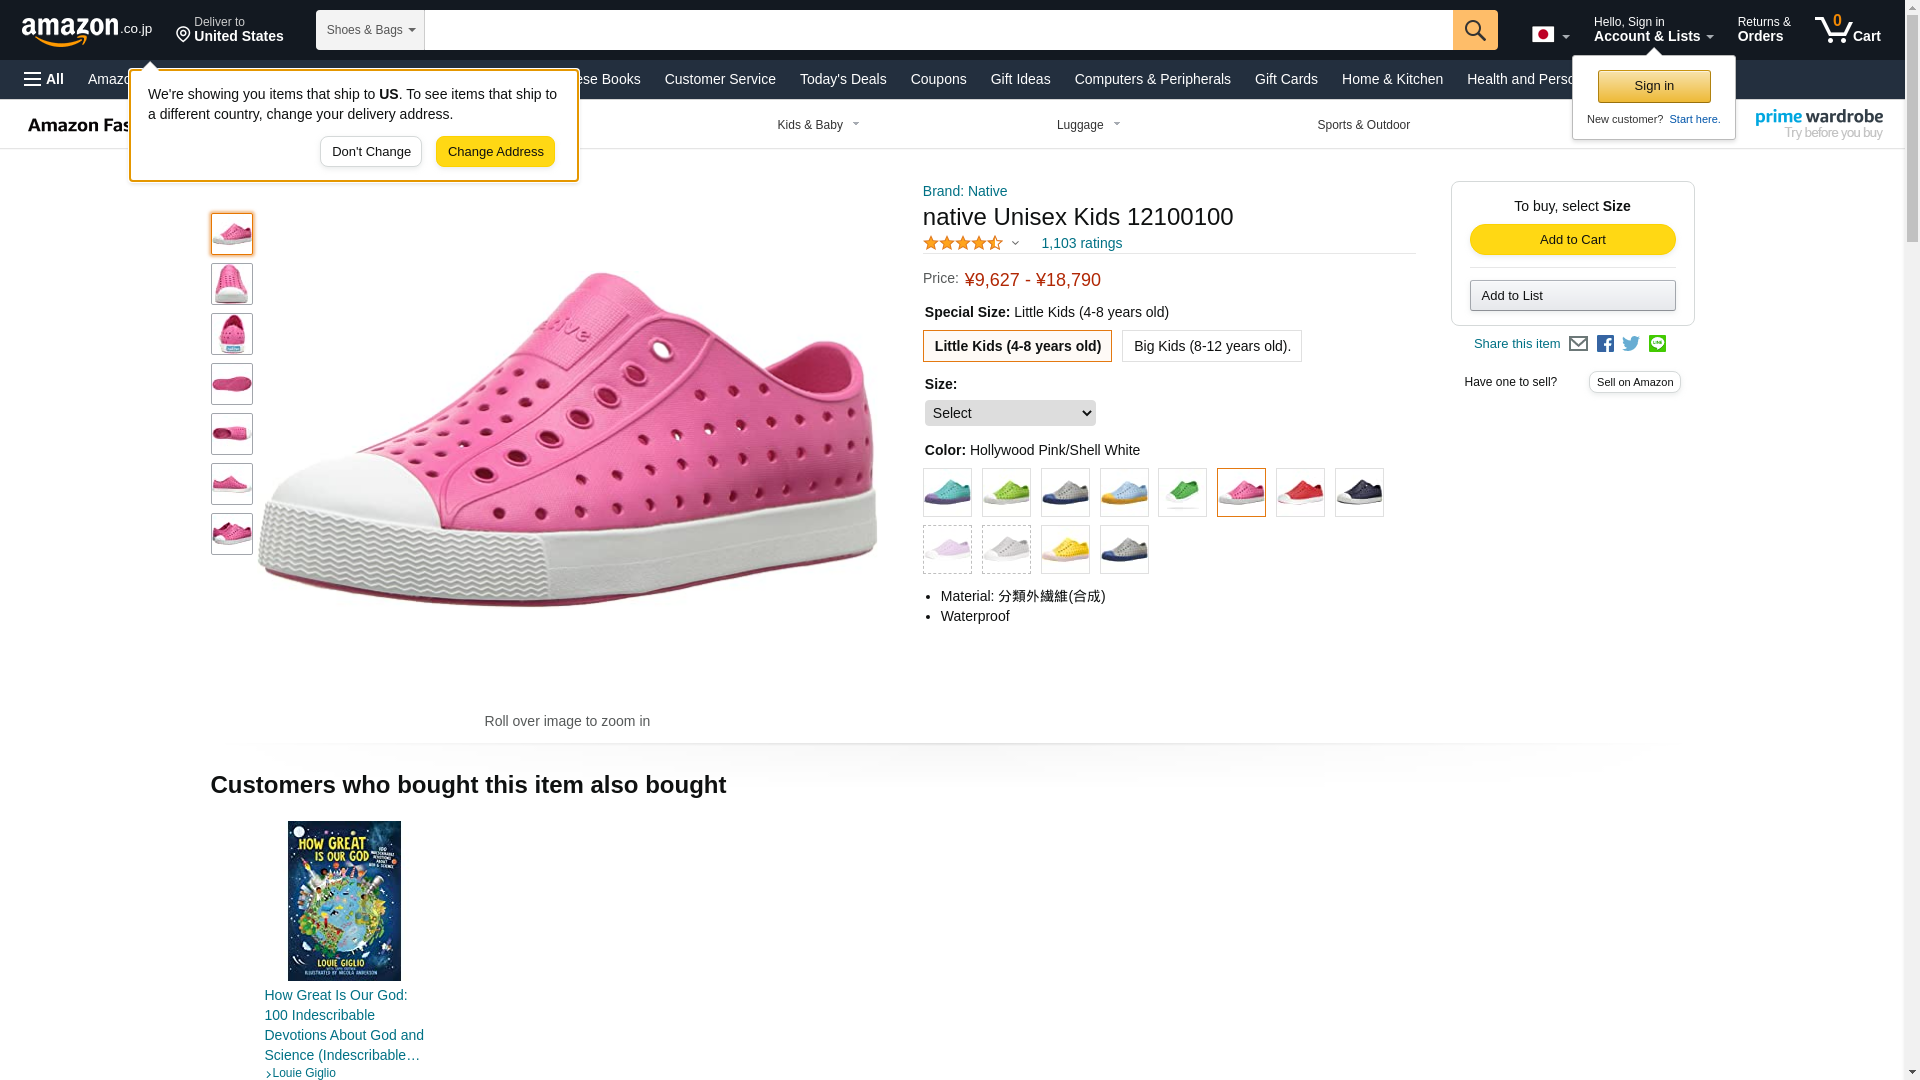The image size is (1920, 1080).
Task: Go to Amazon.co.jp home logo
Action: coord(87,30)
